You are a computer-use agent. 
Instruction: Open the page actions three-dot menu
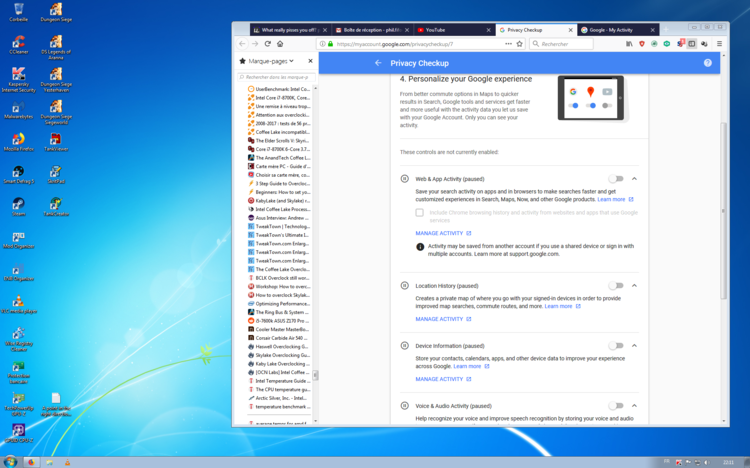point(508,44)
